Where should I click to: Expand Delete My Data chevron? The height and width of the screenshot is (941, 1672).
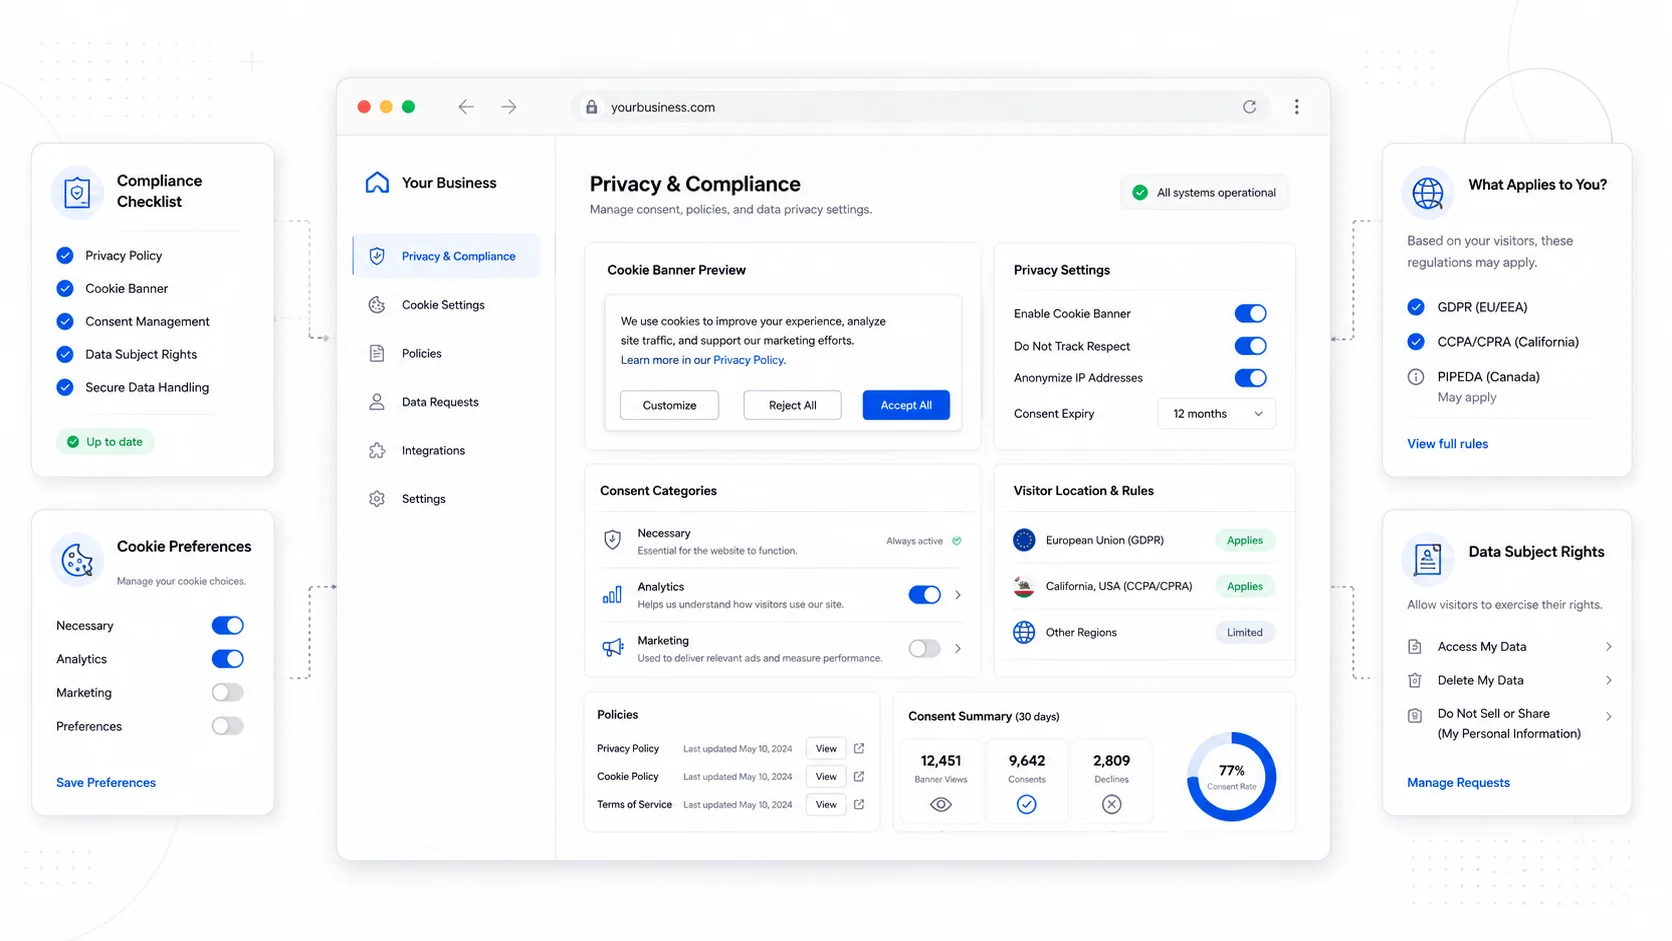point(1609,680)
